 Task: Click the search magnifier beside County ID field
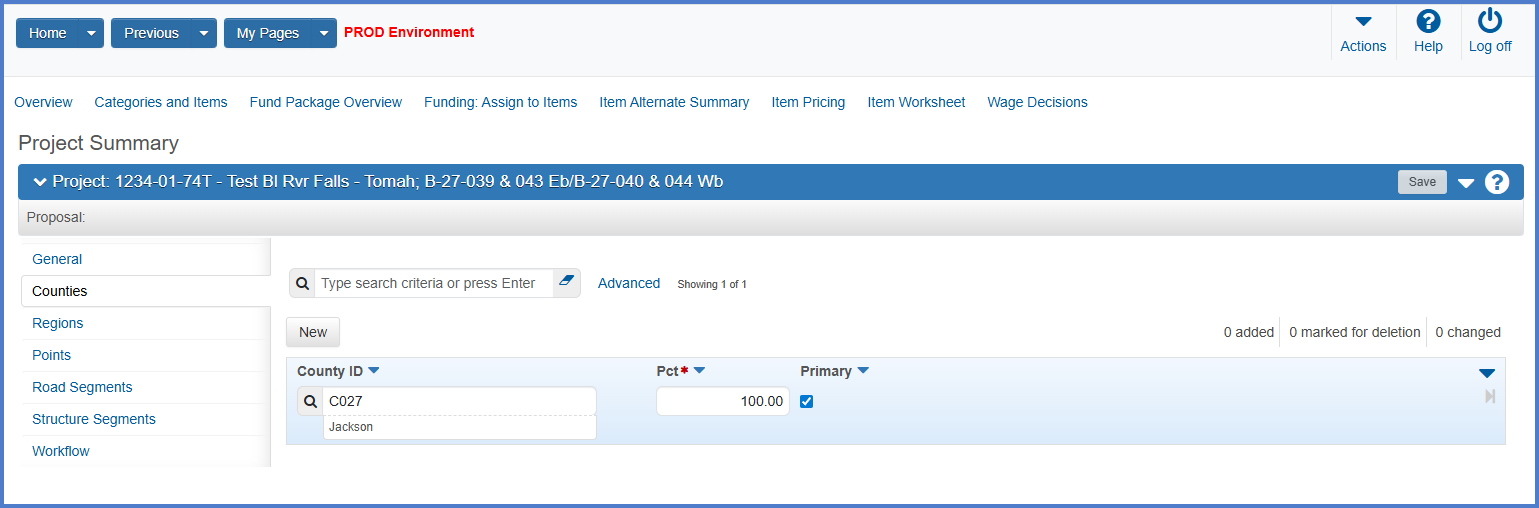pyautogui.click(x=310, y=401)
